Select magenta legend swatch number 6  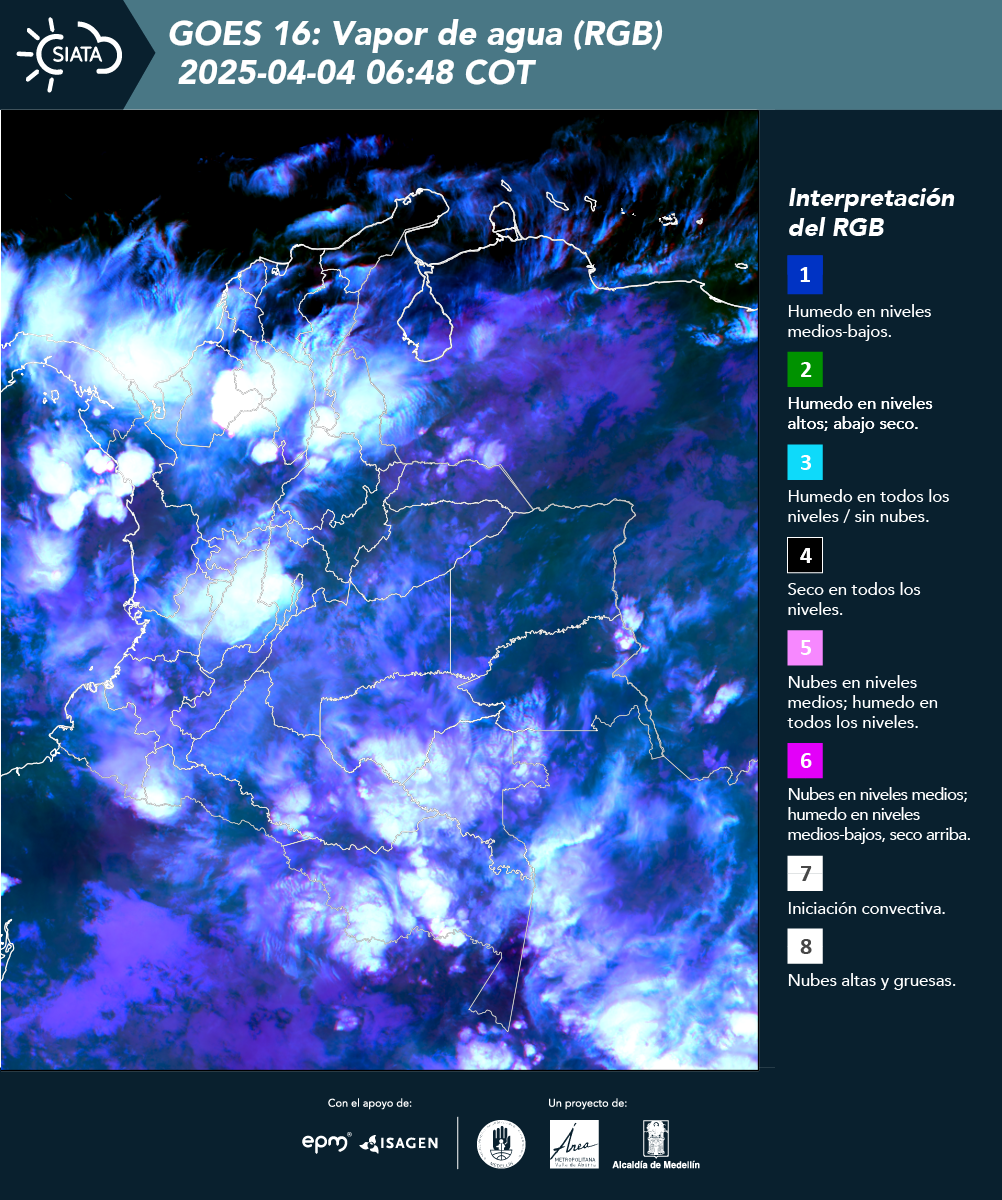[805, 761]
